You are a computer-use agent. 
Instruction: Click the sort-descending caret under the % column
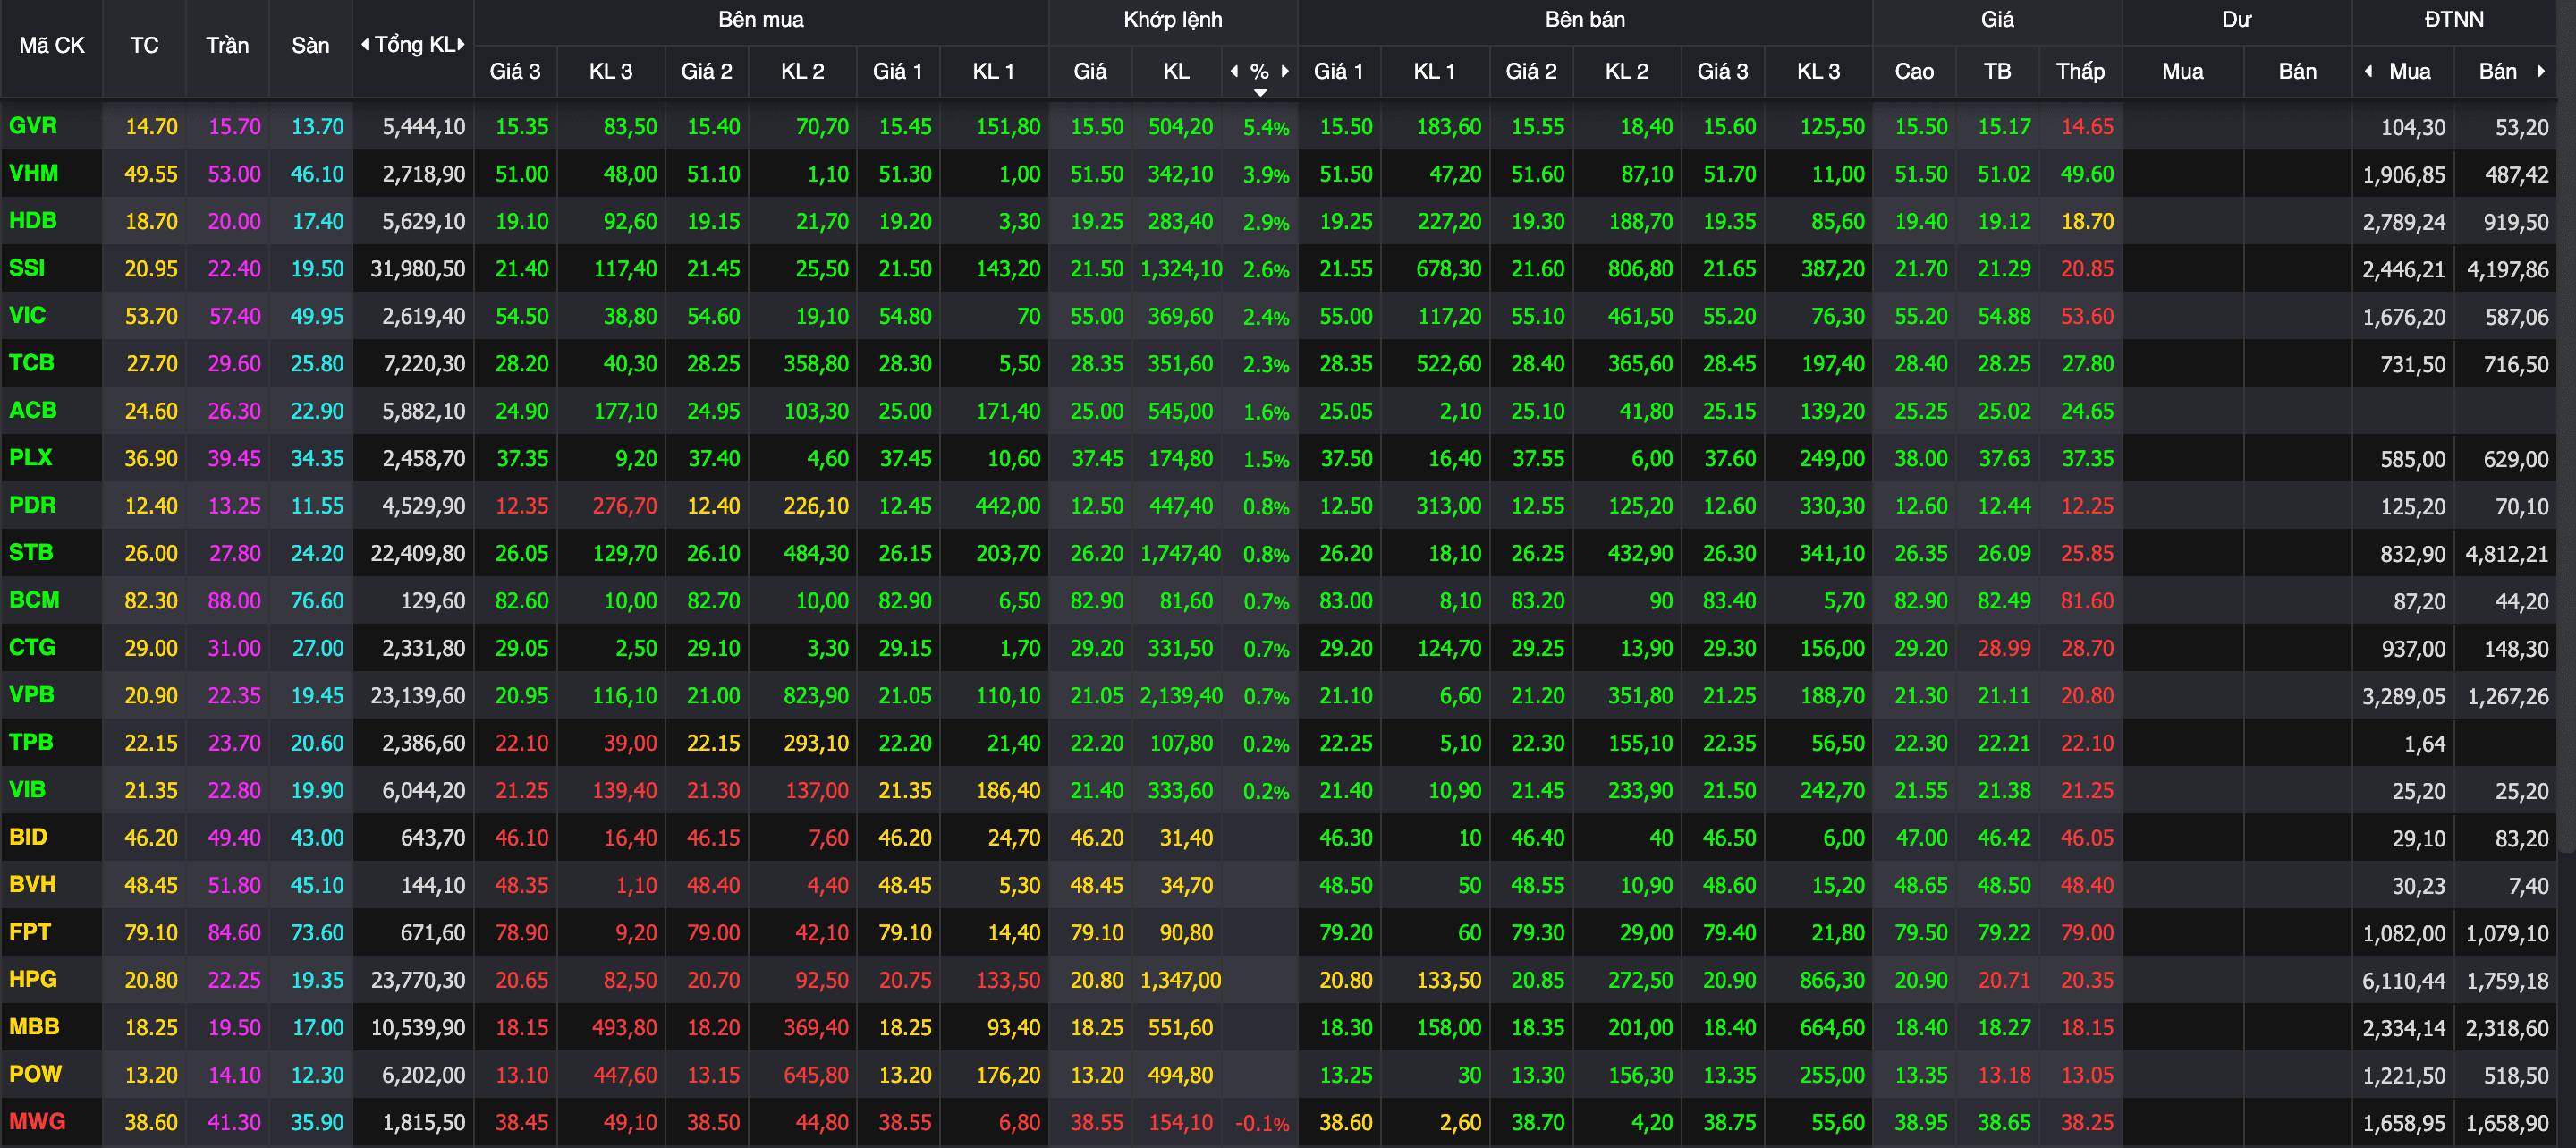click(1260, 92)
